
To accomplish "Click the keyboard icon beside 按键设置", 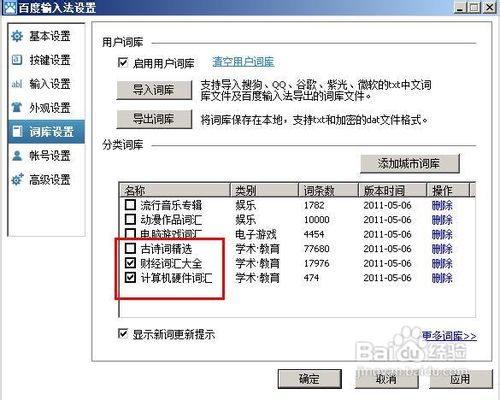I will click(17, 60).
